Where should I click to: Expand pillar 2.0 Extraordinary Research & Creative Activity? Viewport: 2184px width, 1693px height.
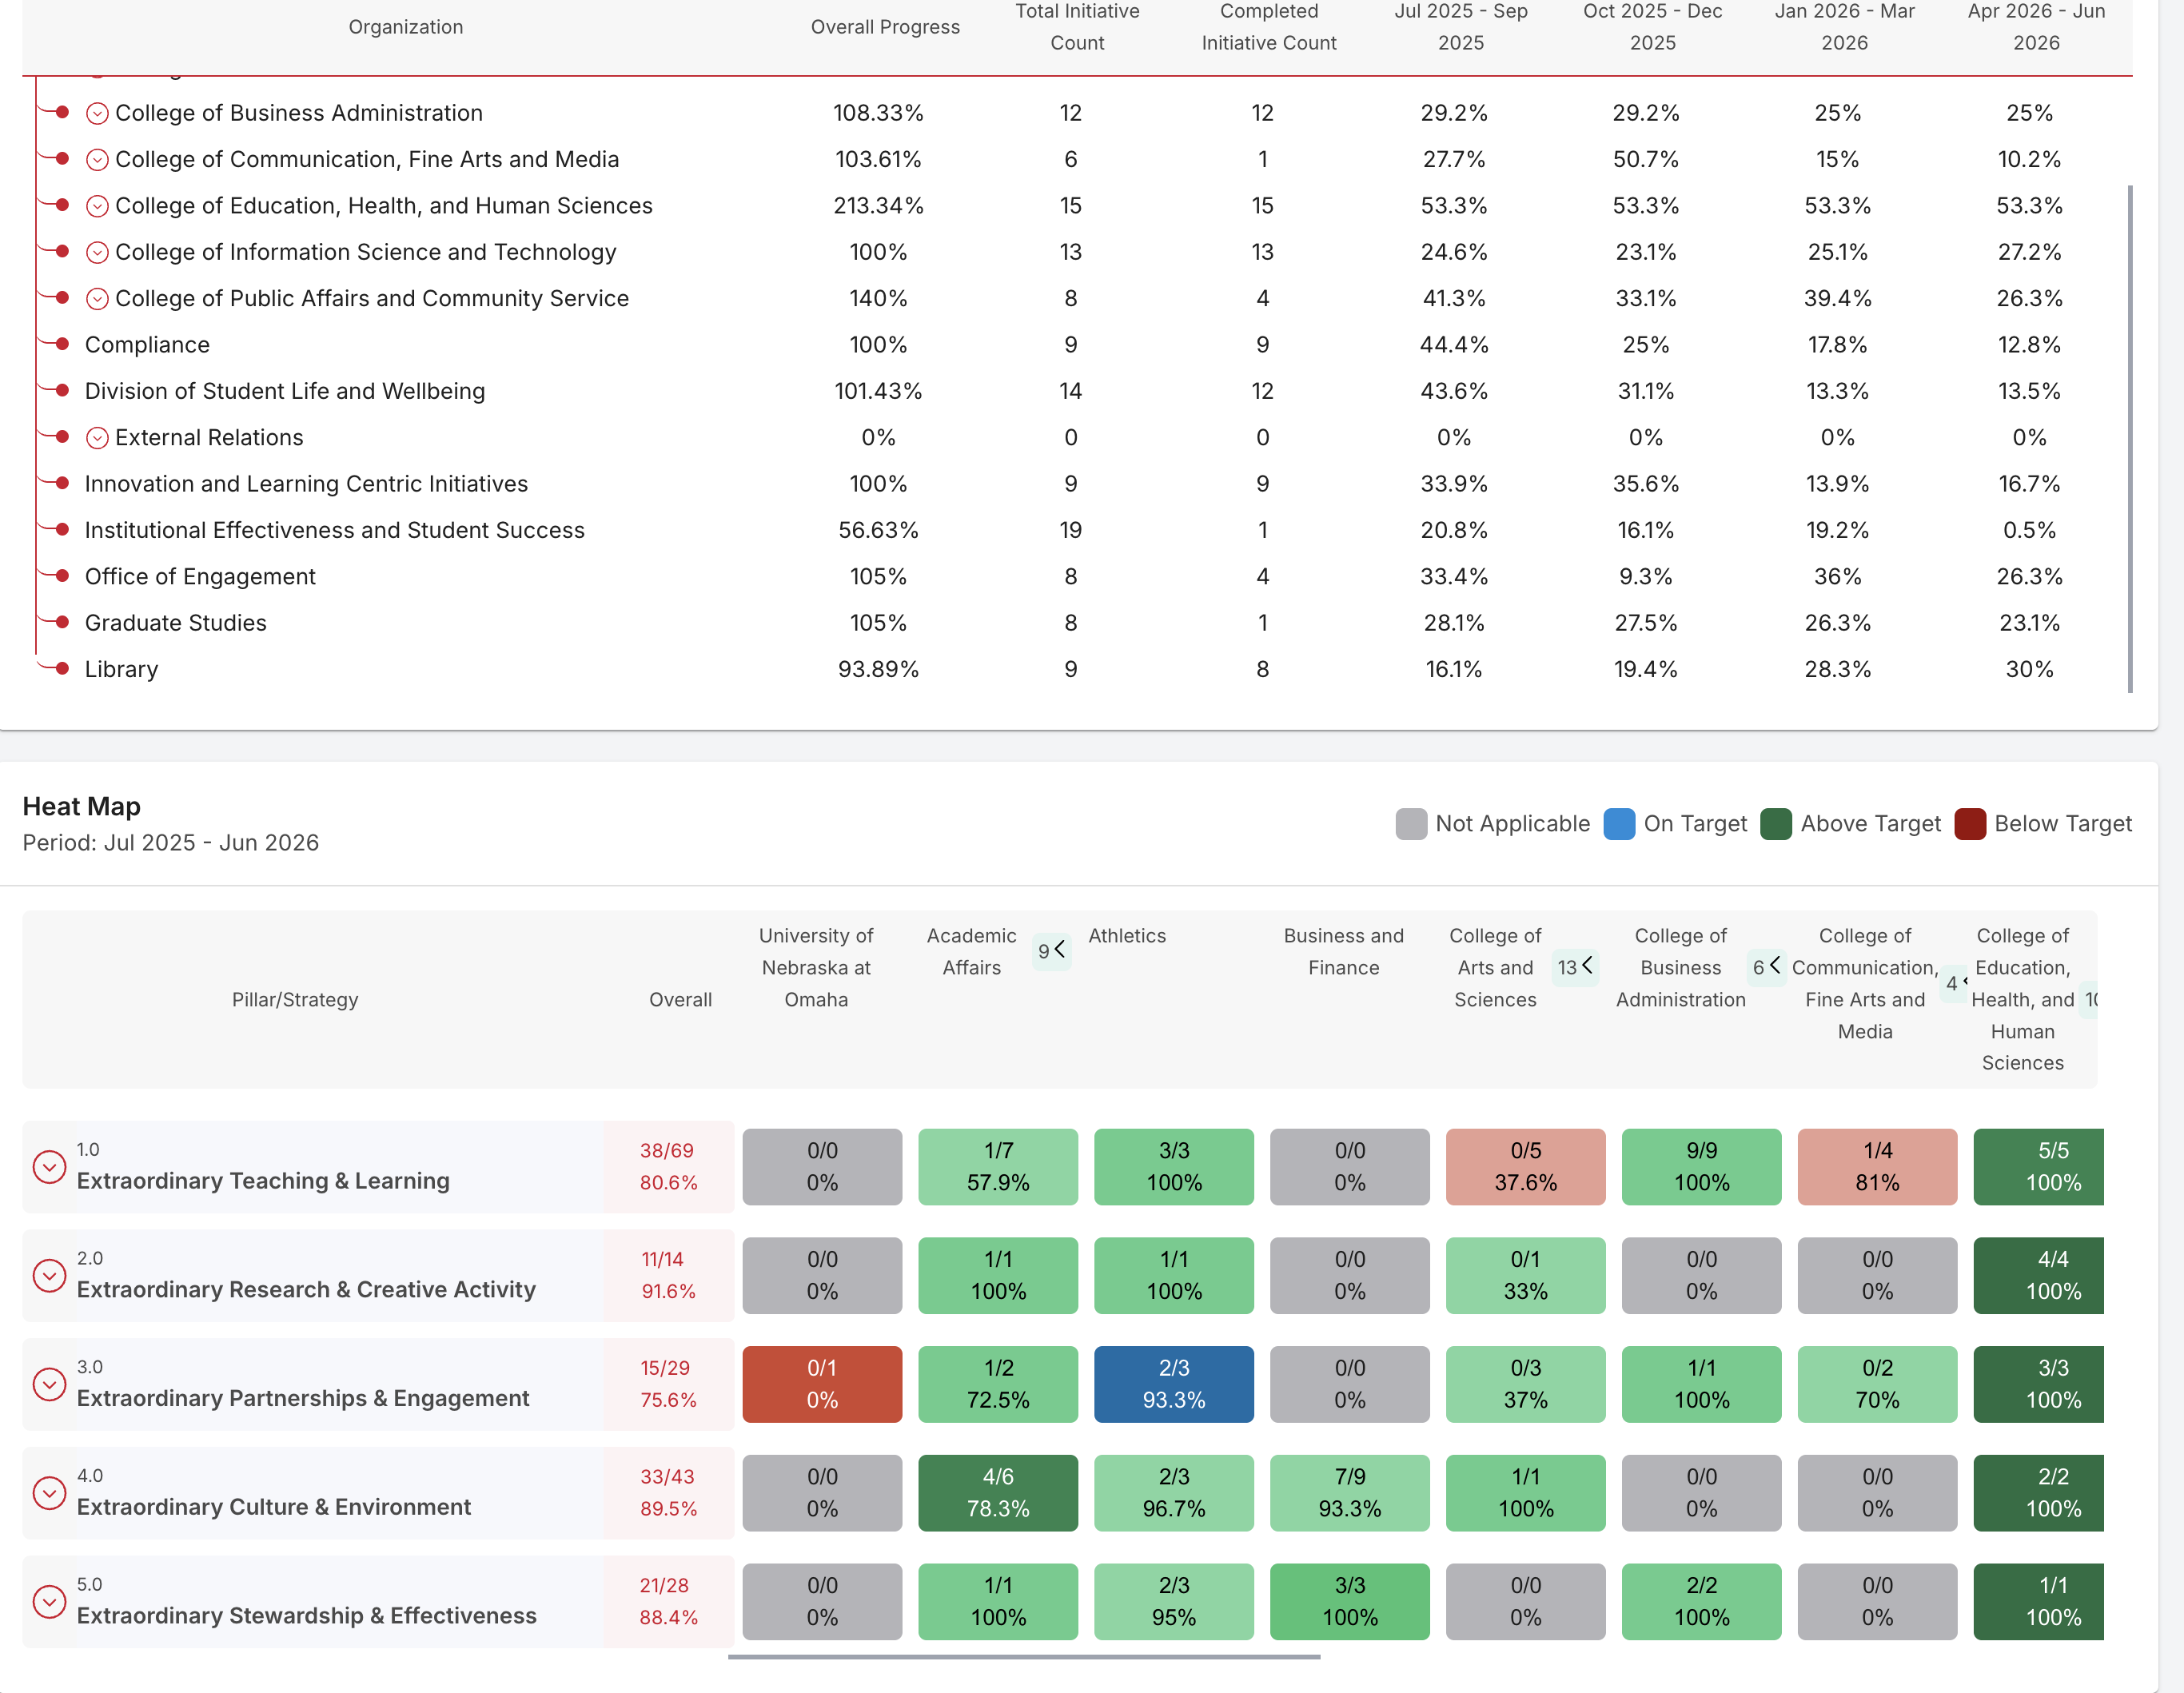pyautogui.click(x=49, y=1275)
